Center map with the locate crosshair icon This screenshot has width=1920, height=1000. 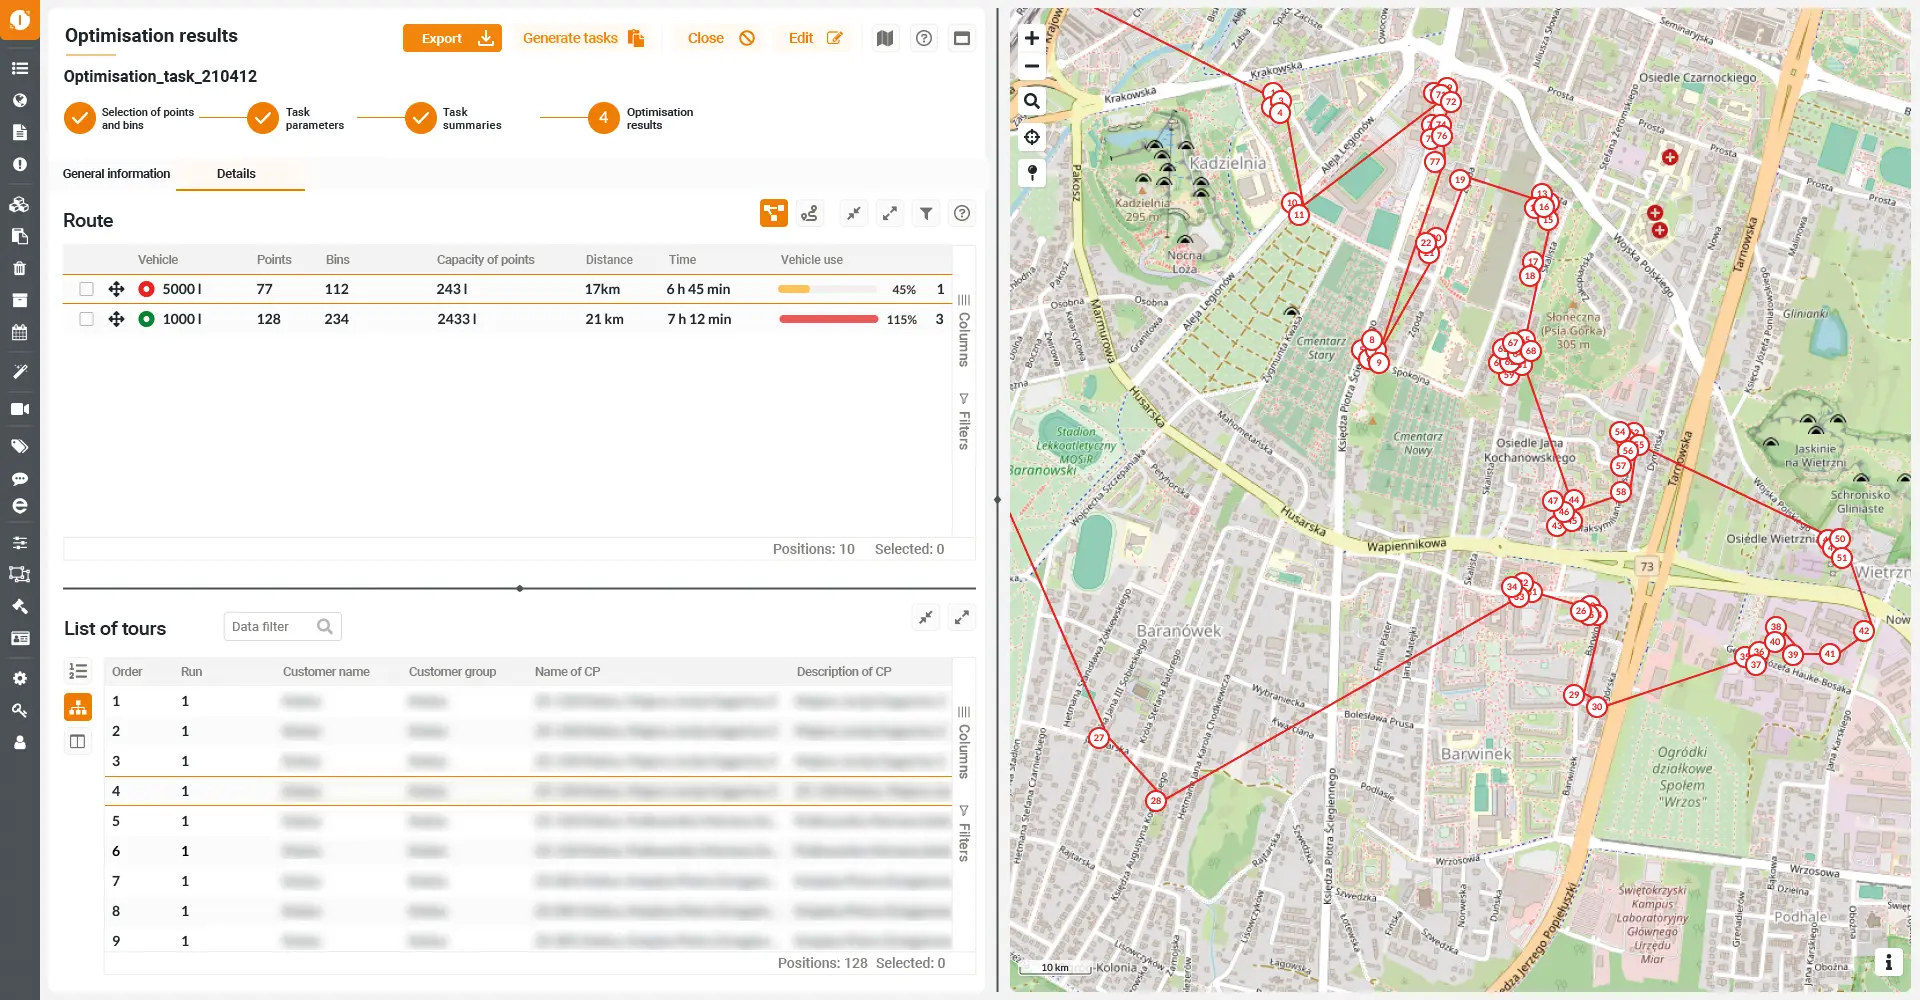[x=1032, y=137]
